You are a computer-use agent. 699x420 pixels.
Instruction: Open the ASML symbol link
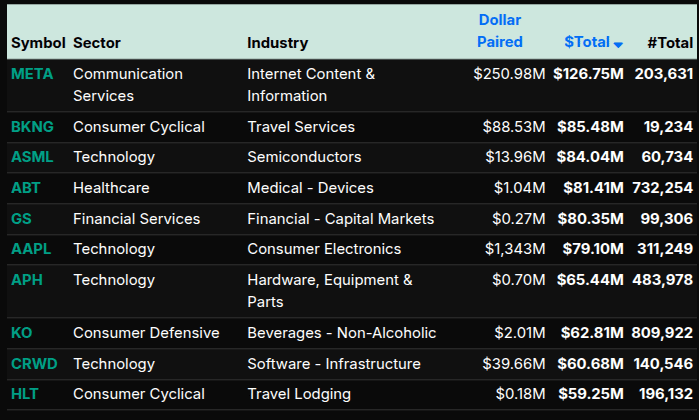(31, 157)
